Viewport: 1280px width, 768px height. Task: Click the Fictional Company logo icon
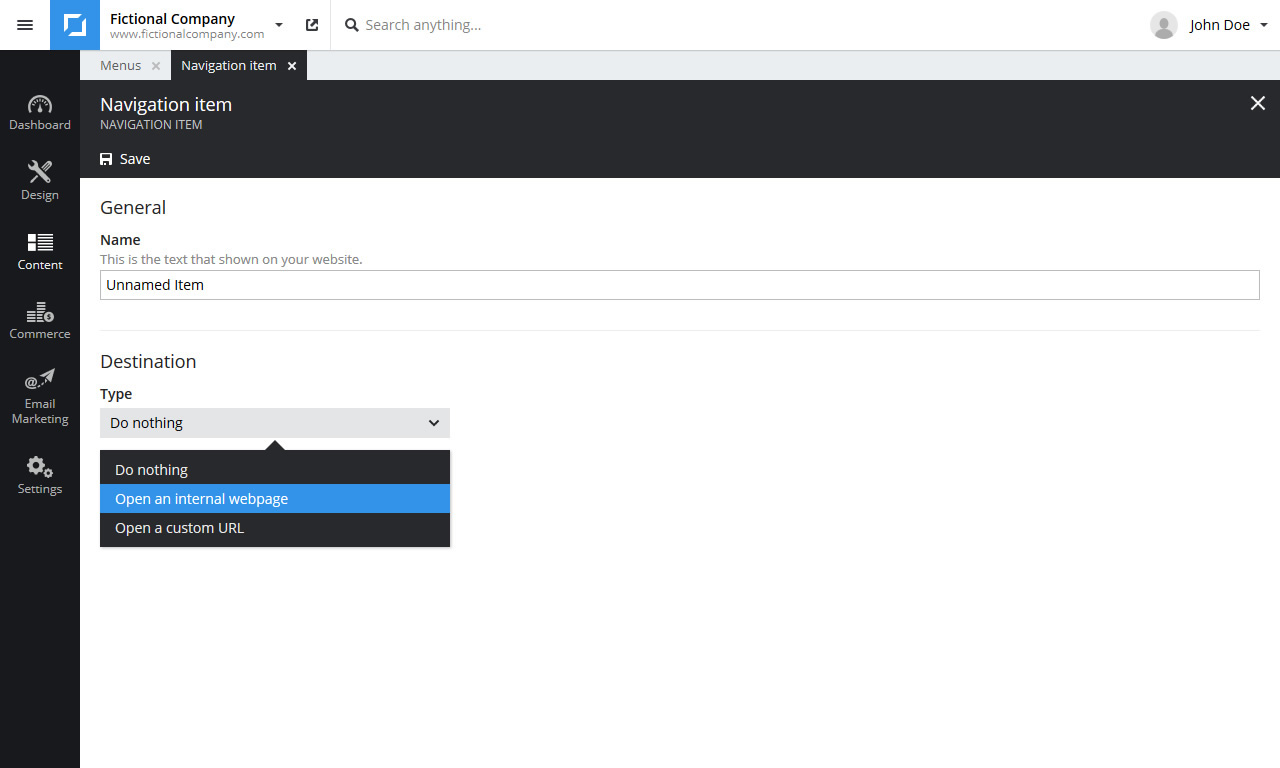pyautogui.click(x=75, y=25)
